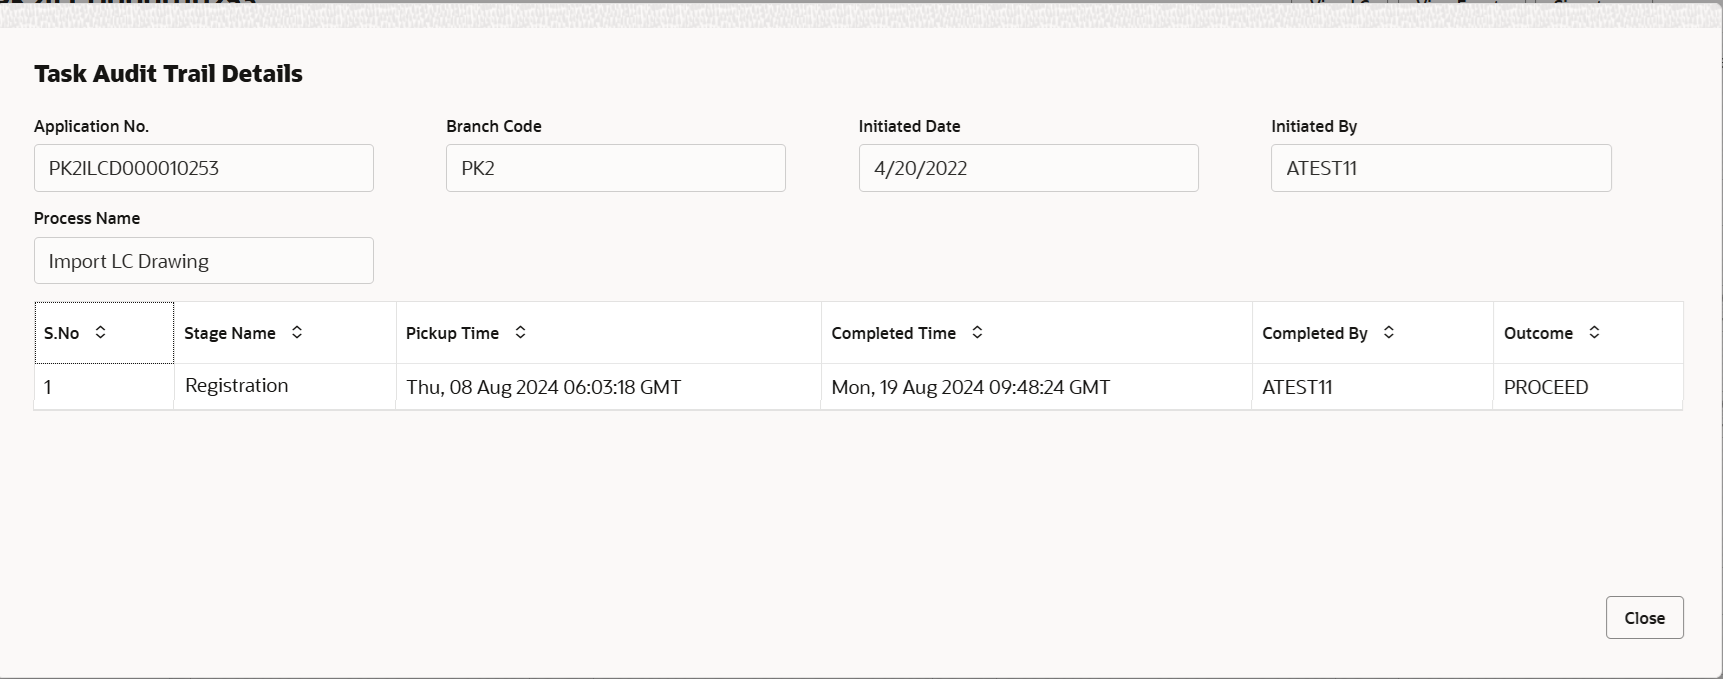This screenshot has width=1723, height=679.
Task: Click the Process Name field
Action: coord(204,260)
